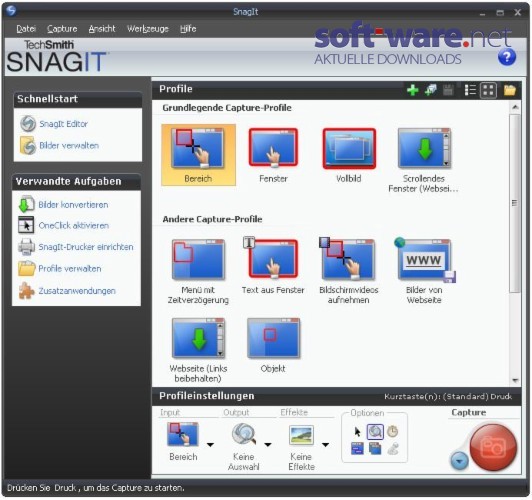This screenshot has width=532, height=500.
Task: Select the Fenster capture profile
Action: (273, 155)
